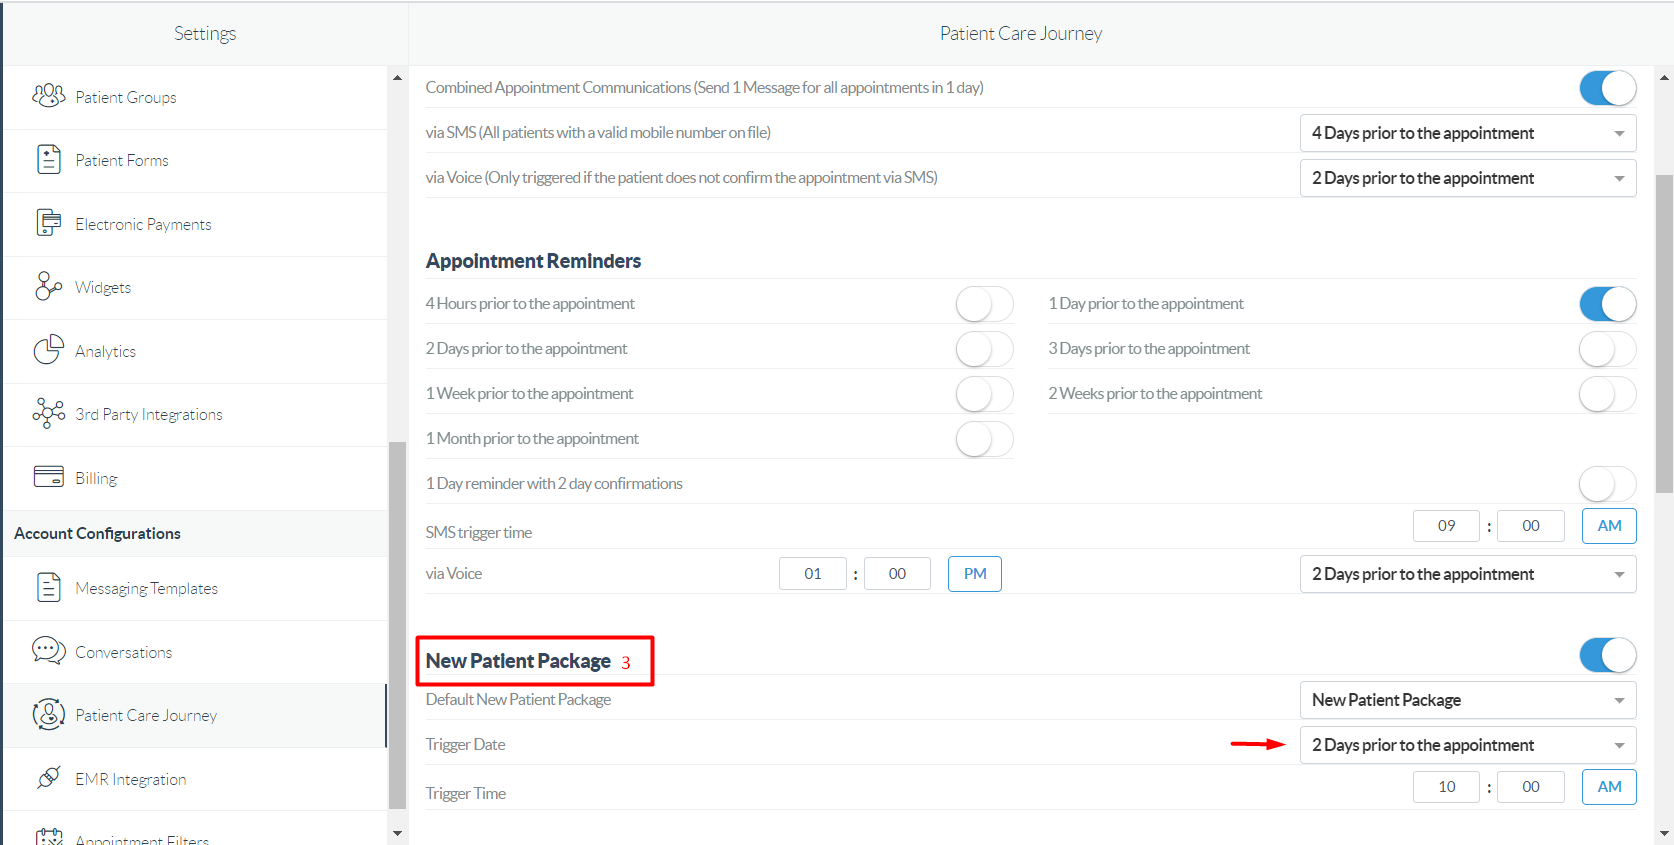The image size is (1674, 845).
Task: Click PM button for via Voice time
Action: click(975, 574)
